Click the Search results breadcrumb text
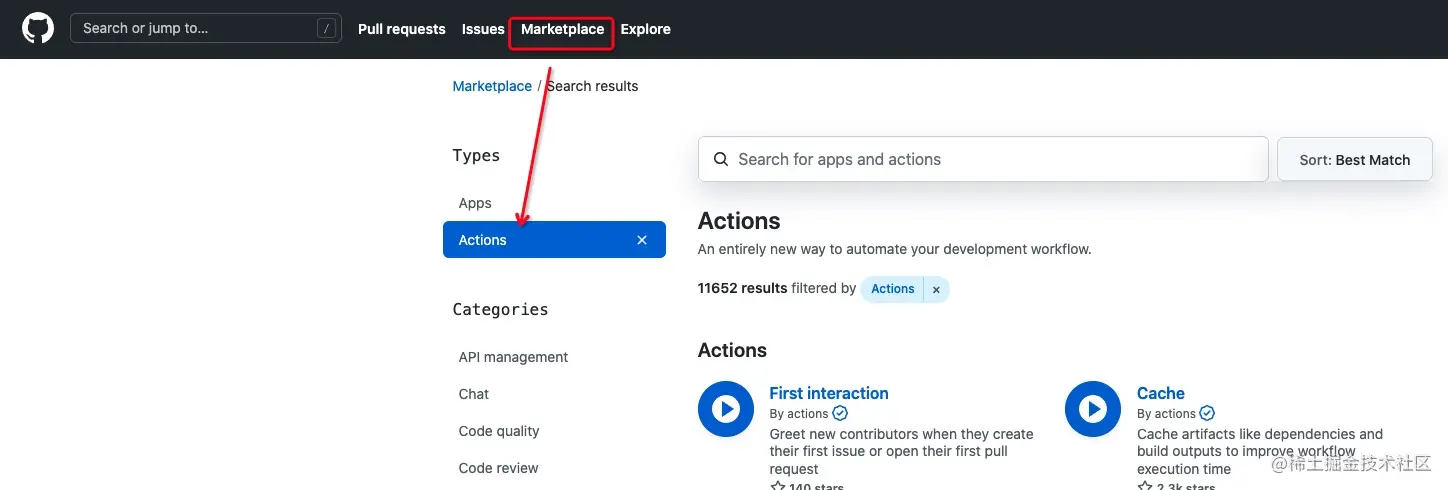Screen dimensions: 1448x490 592,86
